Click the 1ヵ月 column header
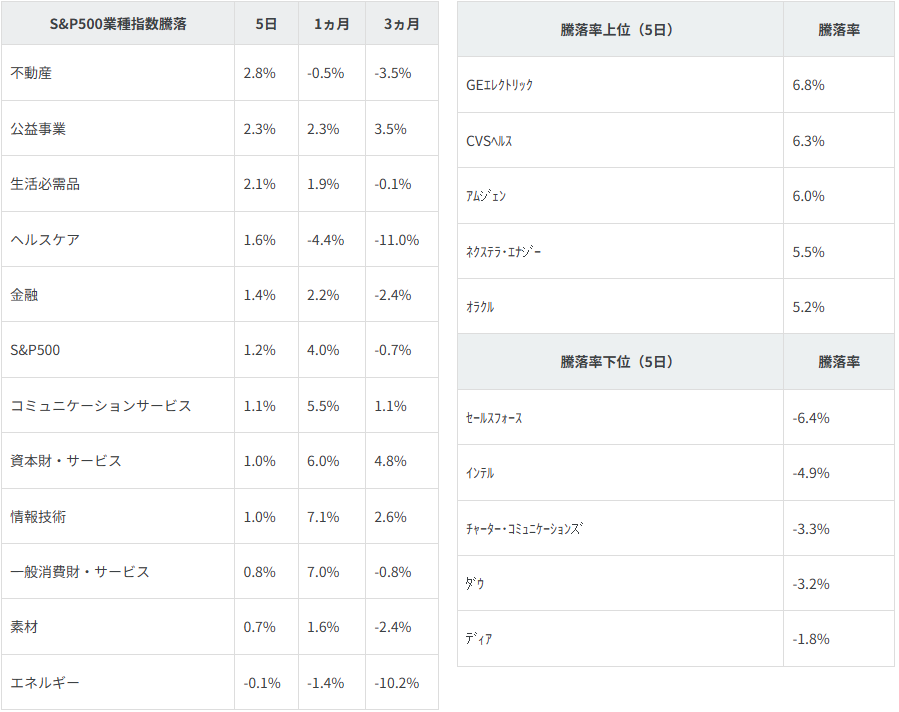The width and height of the screenshot is (899, 712). click(x=332, y=23)
